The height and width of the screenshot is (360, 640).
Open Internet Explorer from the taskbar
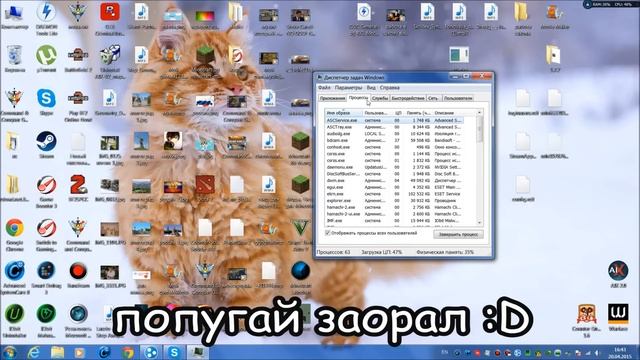point(33,352)
